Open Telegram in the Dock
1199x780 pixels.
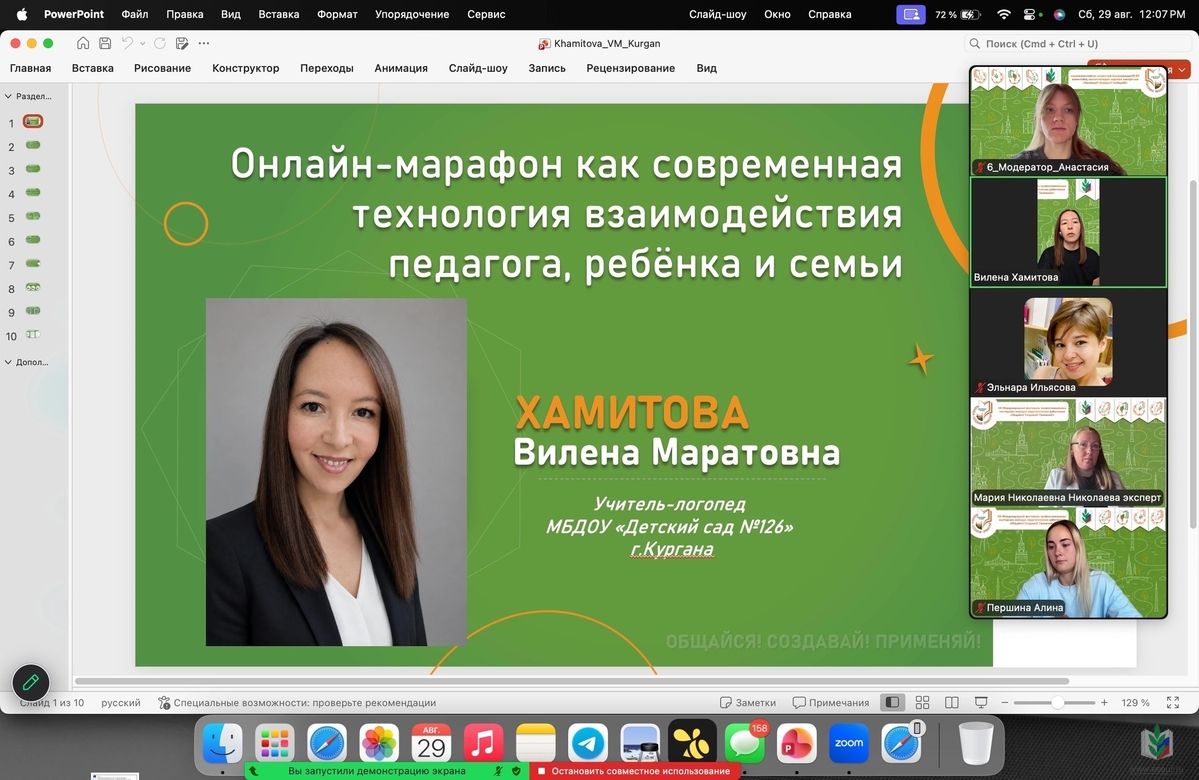588,743
